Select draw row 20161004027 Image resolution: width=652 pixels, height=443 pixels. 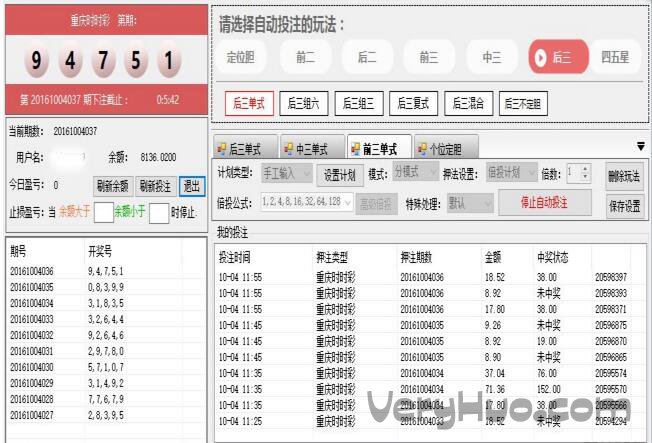pyautogui.click(x=106, y=415)
